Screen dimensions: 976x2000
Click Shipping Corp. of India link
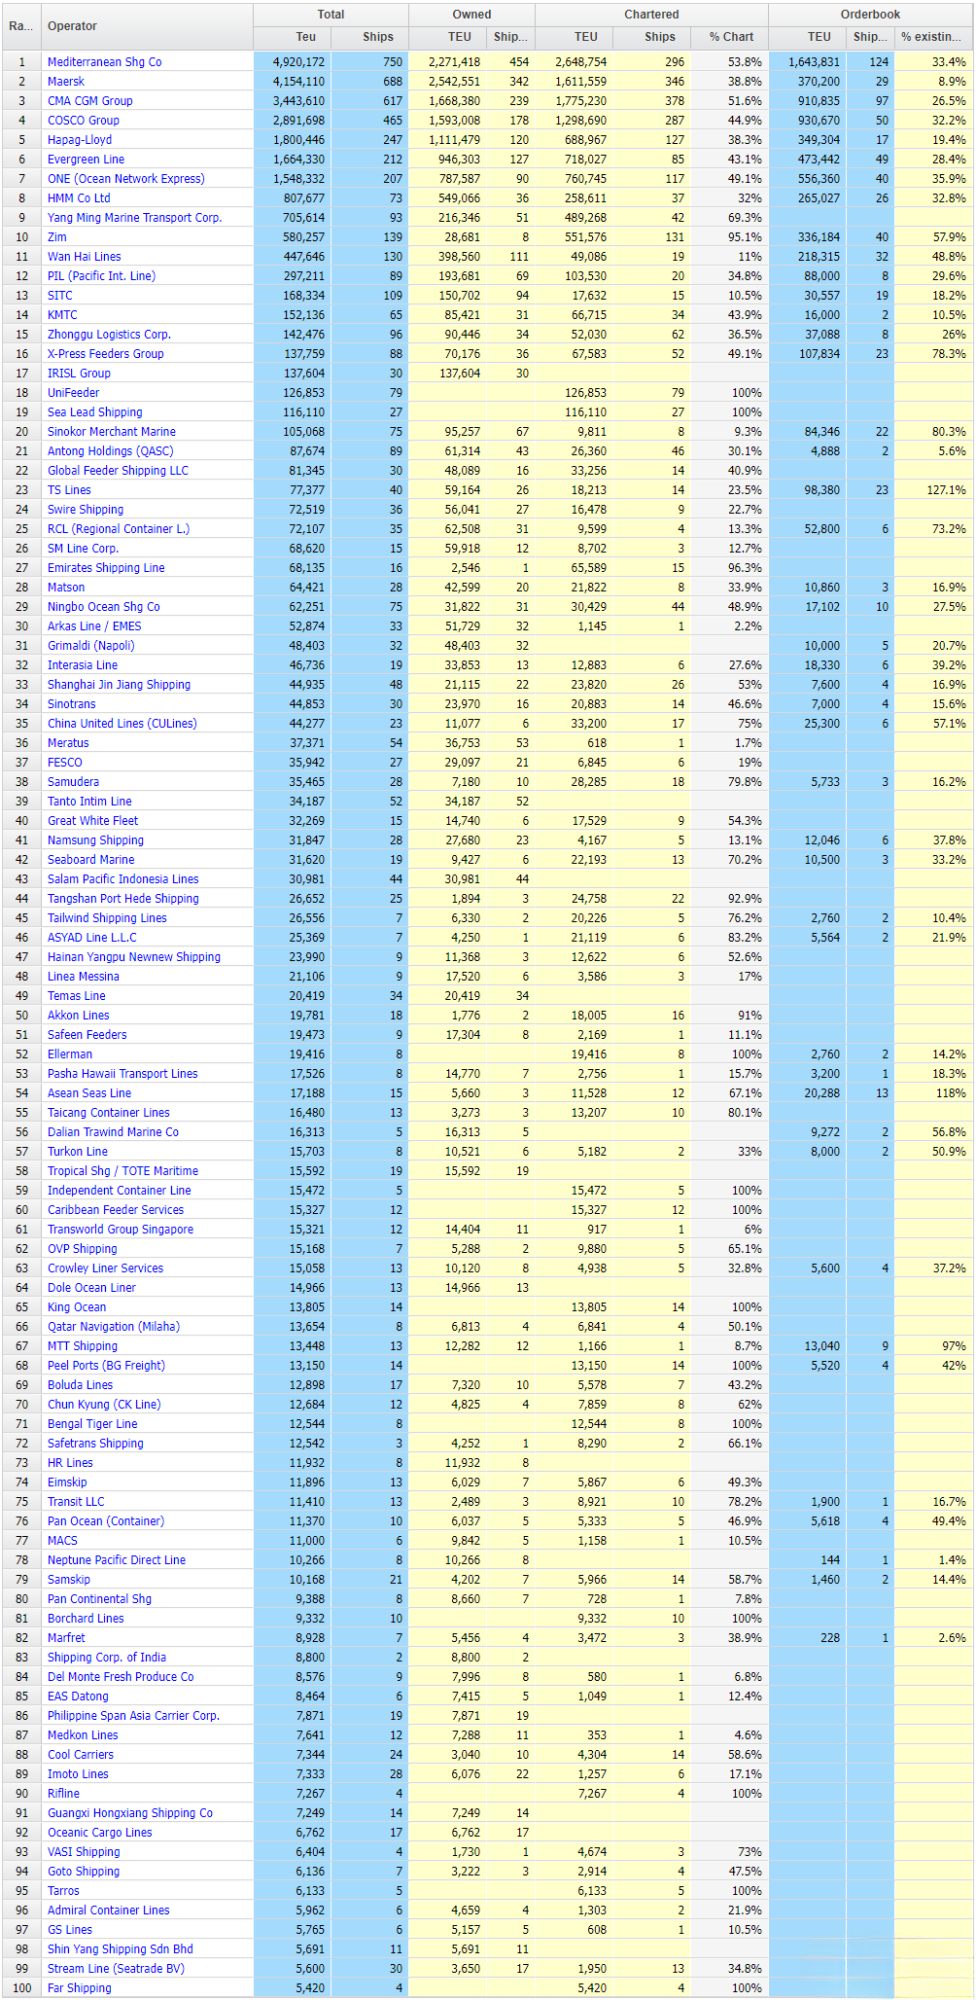click(x=107, y=1658)
